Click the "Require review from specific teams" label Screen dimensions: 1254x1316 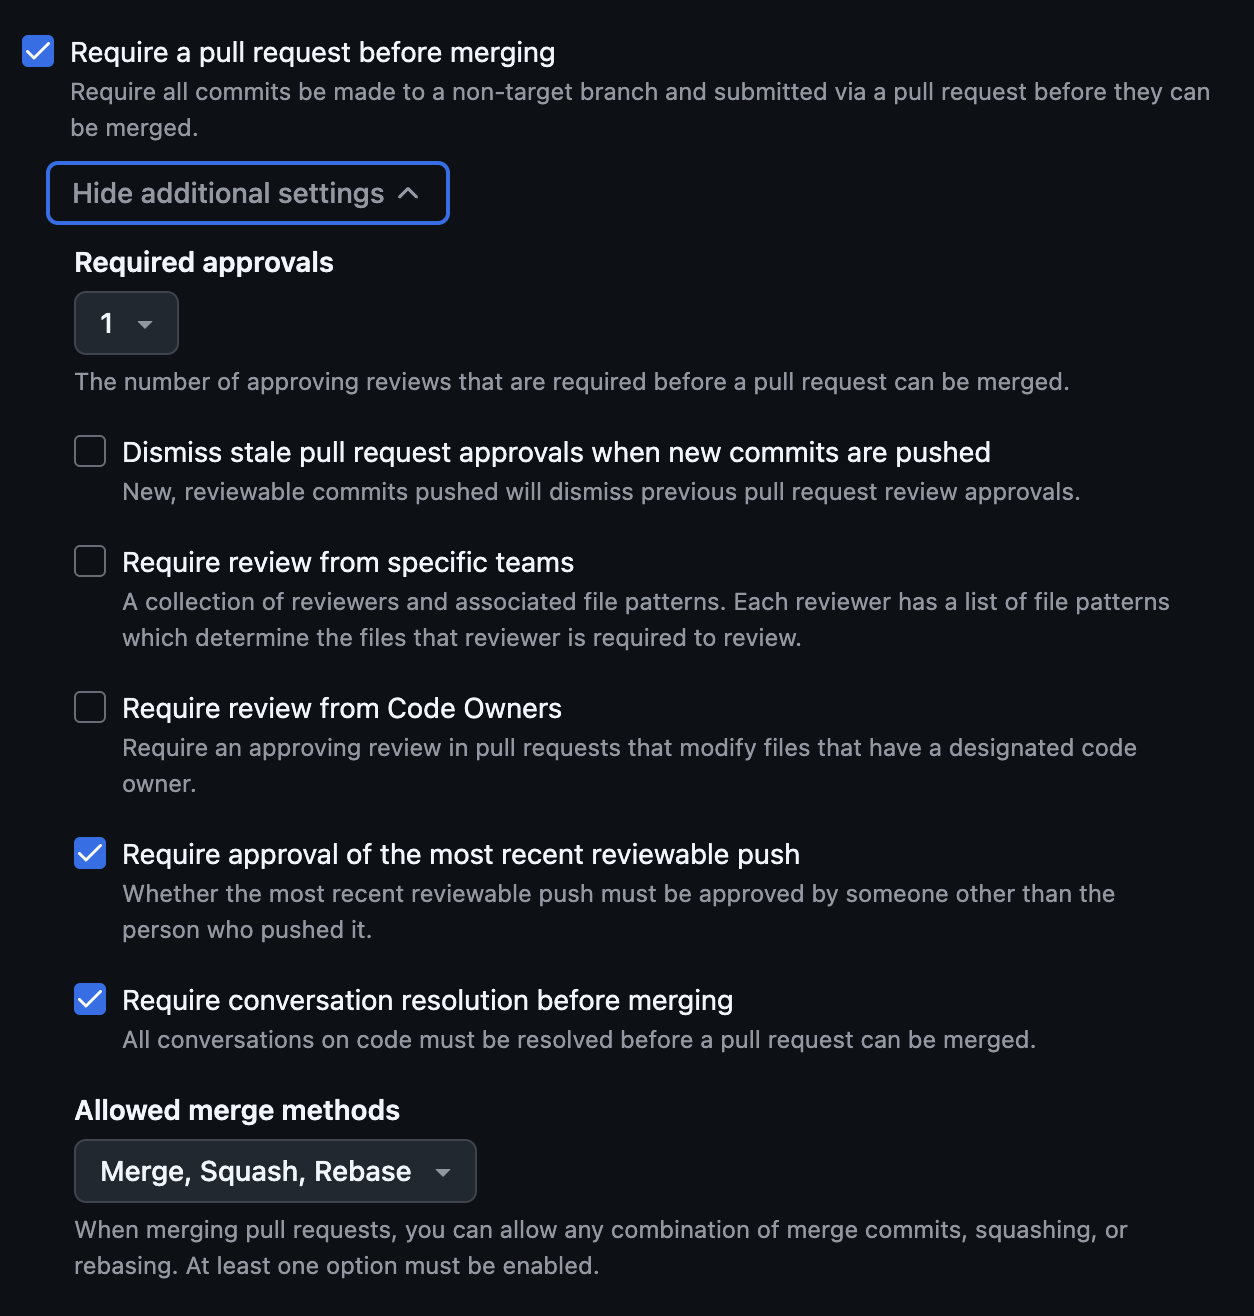(x=348, y=562)
